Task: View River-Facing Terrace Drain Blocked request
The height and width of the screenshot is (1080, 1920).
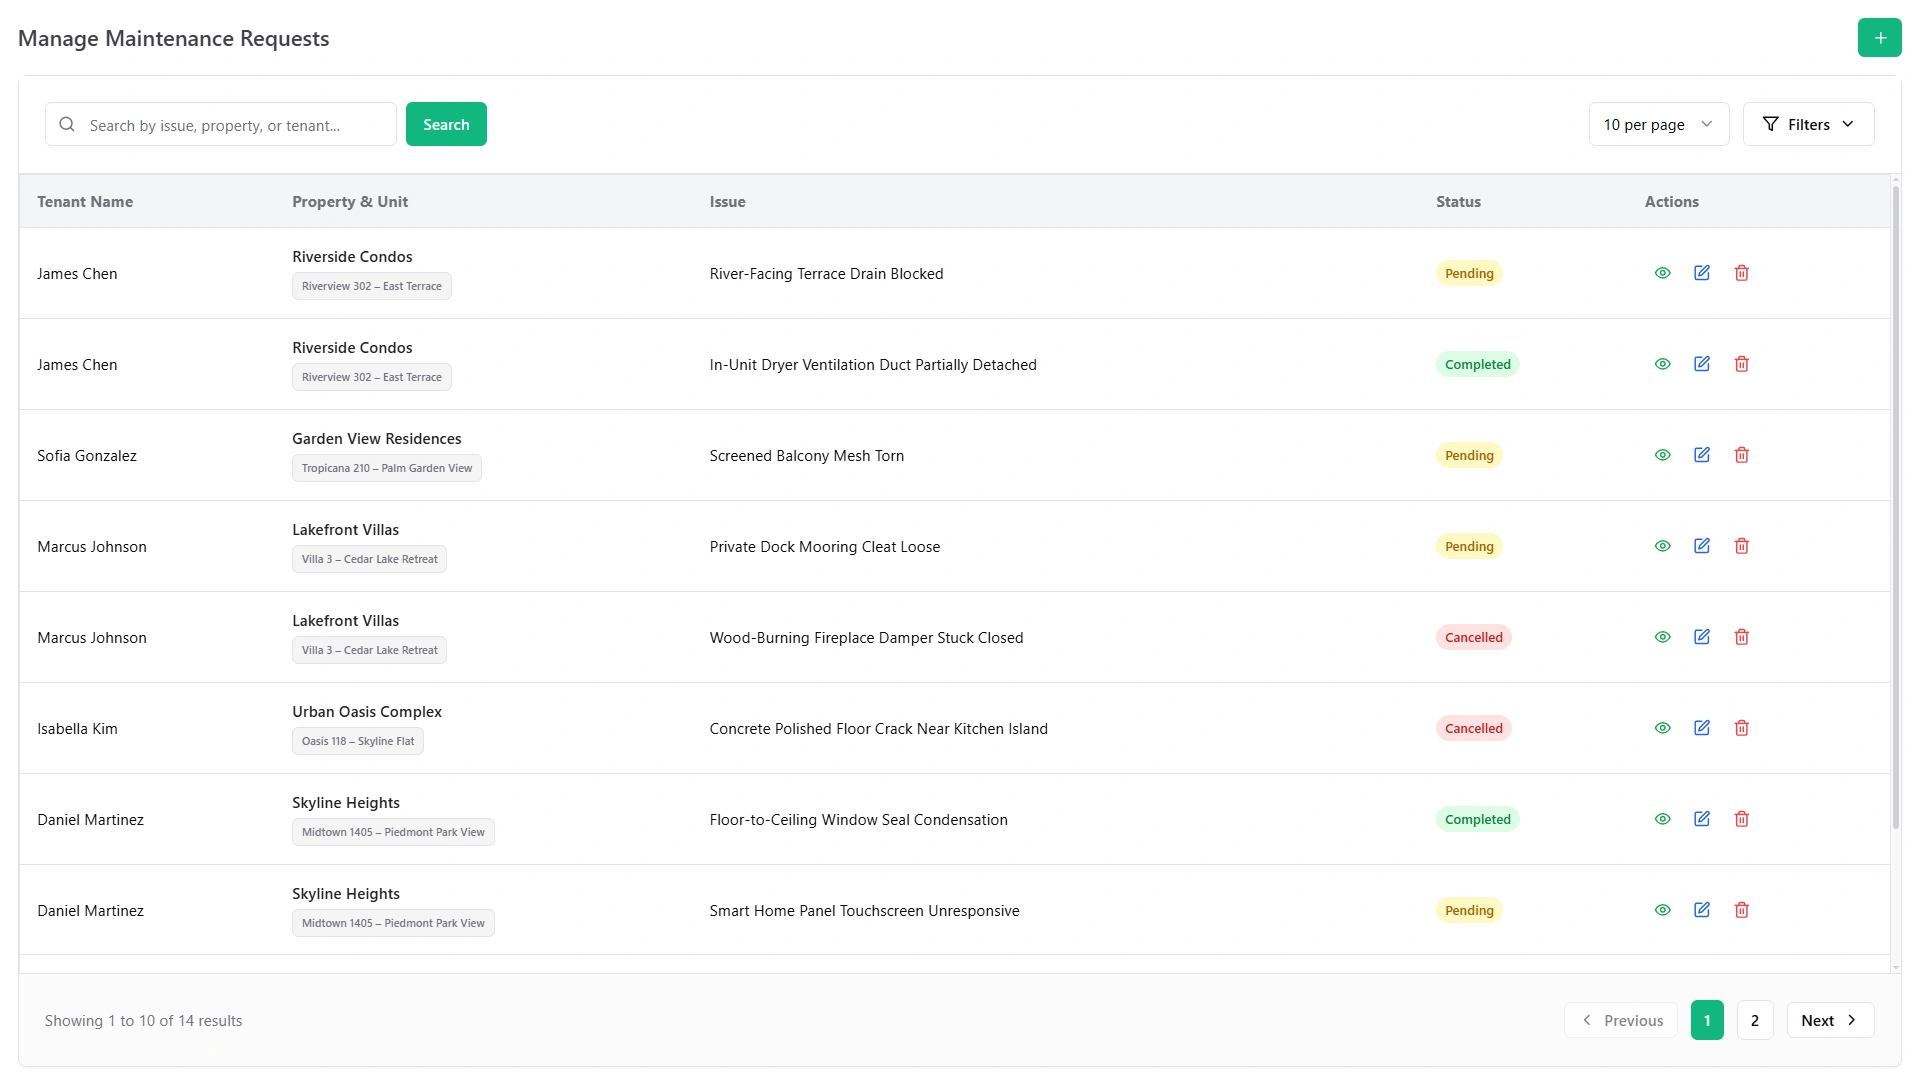Action: click(x=1662, y=273)
